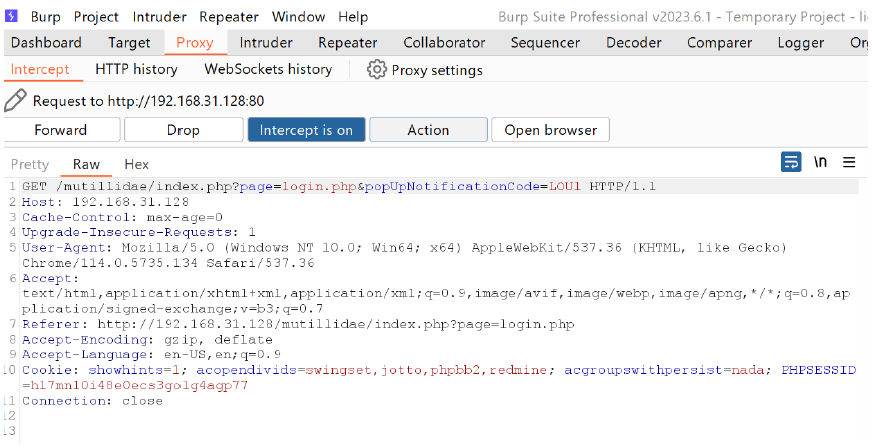Click the Cookie header name
The image size is (872, 448).
48,370
